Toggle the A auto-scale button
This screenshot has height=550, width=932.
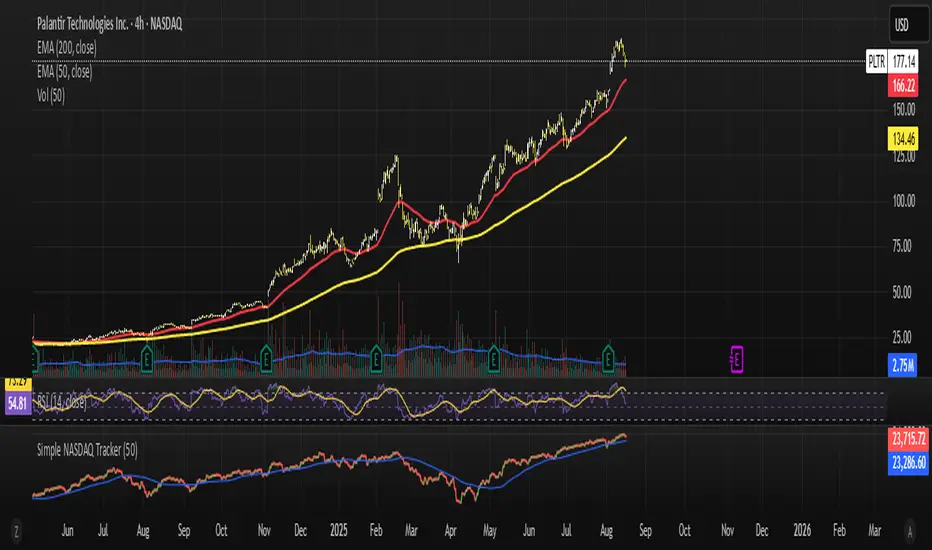tap(909, 532)
